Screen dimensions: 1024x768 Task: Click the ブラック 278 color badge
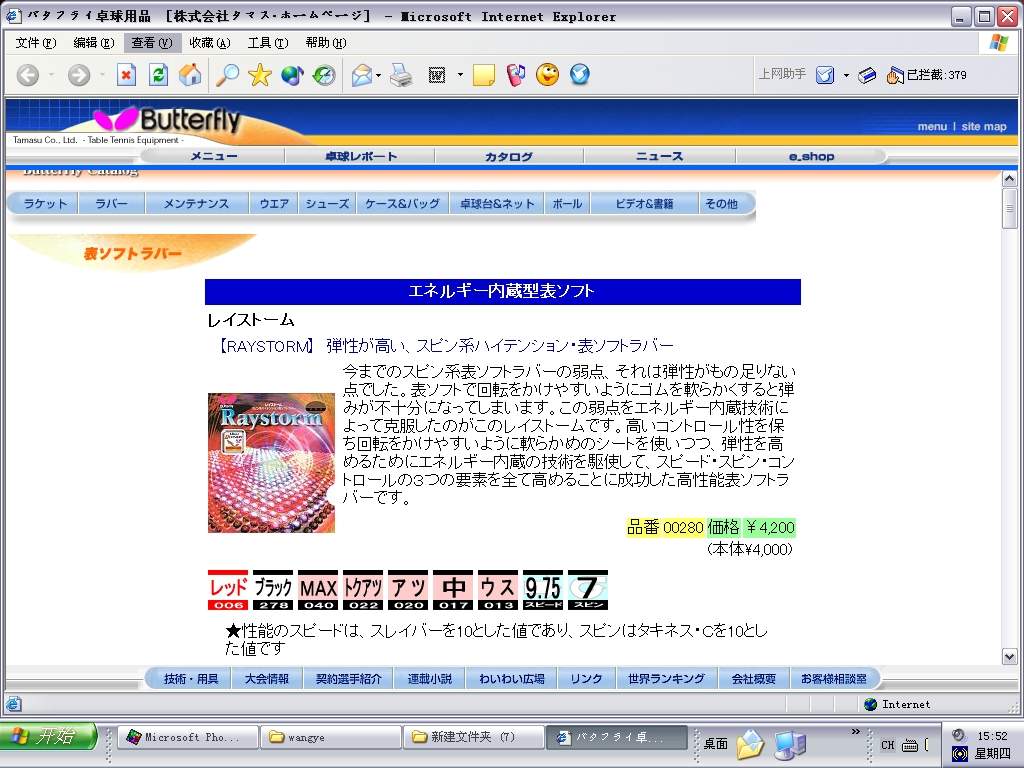click(x=273, y=590)
